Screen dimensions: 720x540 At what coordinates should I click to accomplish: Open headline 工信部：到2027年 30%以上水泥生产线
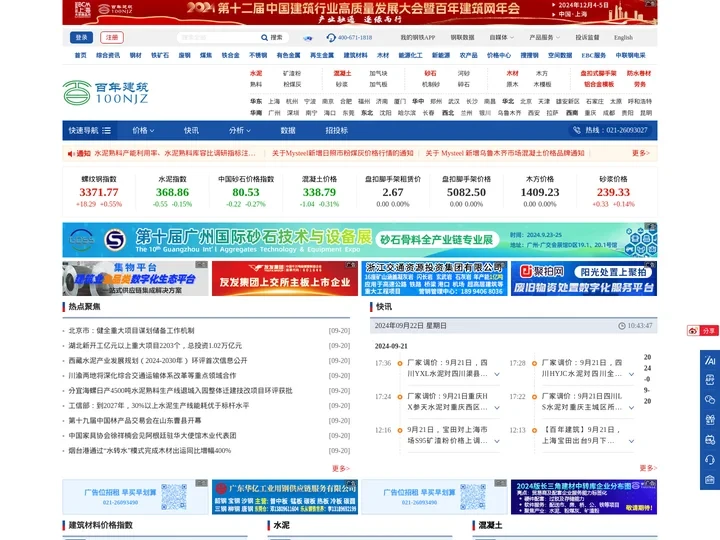pos(159,405)
